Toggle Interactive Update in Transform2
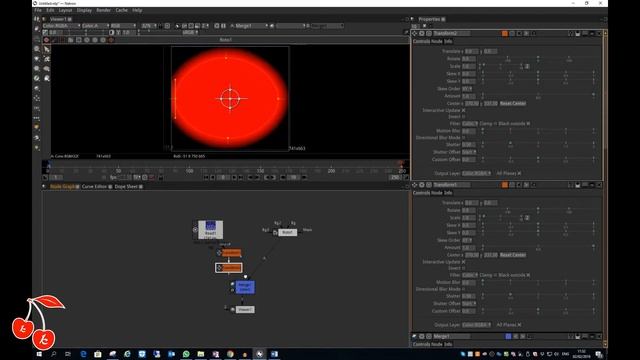Viewport: 640px width, 360px height. 463,111
